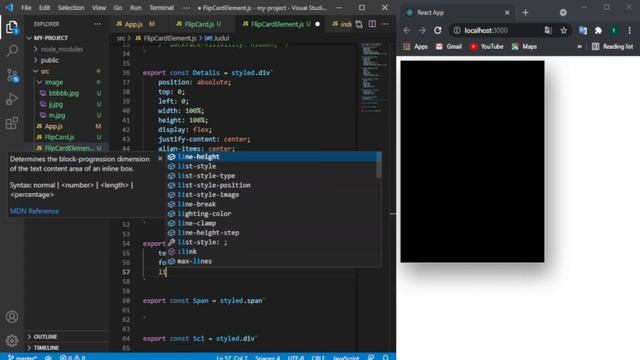
Task: Open the Chrome Extensions puzzle icon
Action: pos(598,30)
